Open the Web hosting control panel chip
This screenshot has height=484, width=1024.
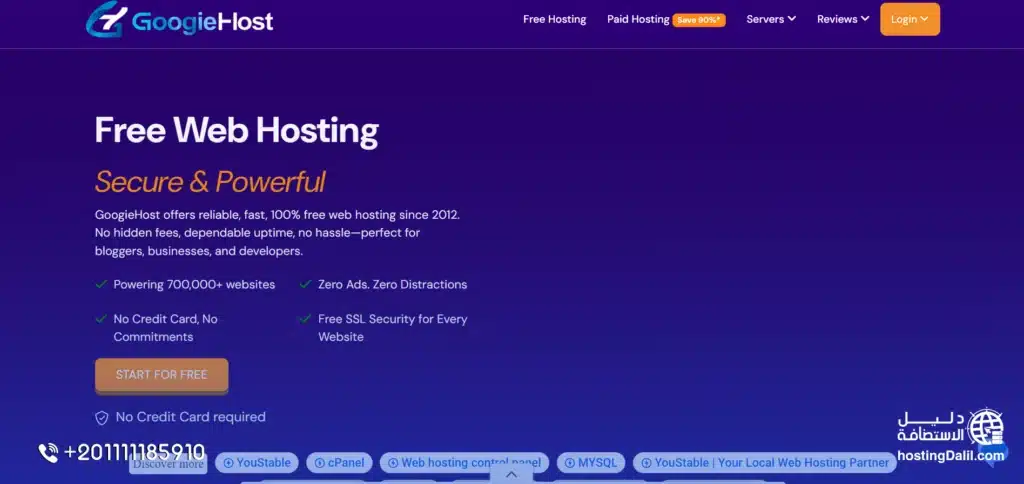[x=464, y=462]
